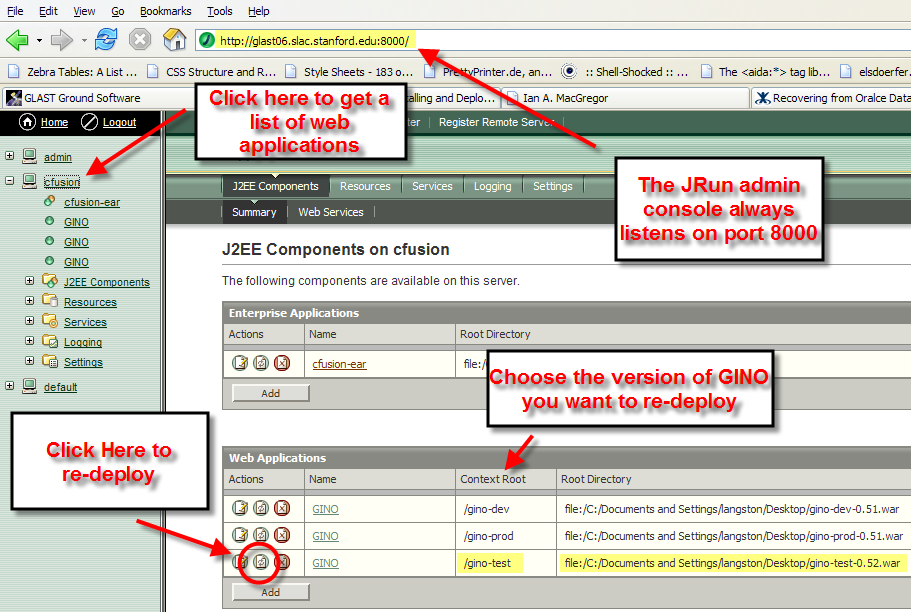911x612 pixels.
Task: Switch to the Settings tab
Action: pyautogui.click(x=553, y=186)
